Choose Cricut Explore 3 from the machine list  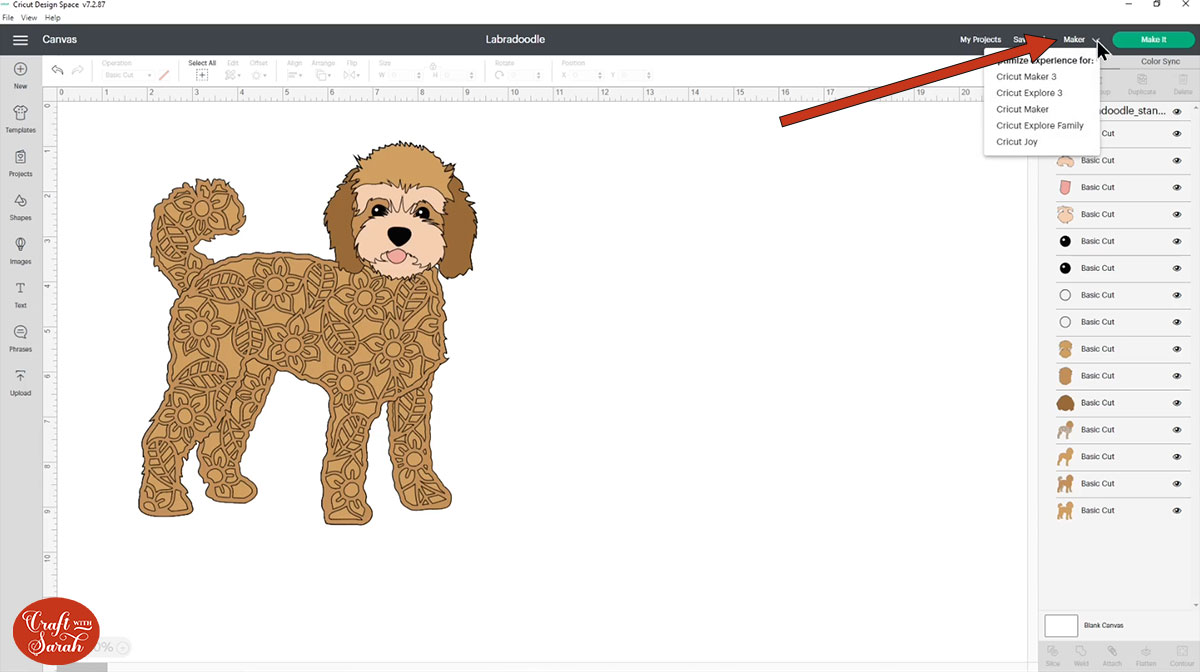pyautogui.click(x=1029, y=93)
